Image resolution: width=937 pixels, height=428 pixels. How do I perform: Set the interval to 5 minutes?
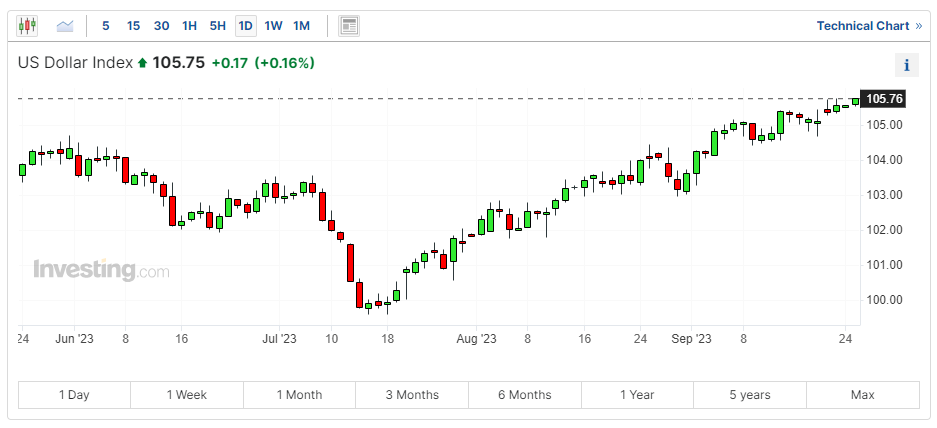[x=106, y=25]
